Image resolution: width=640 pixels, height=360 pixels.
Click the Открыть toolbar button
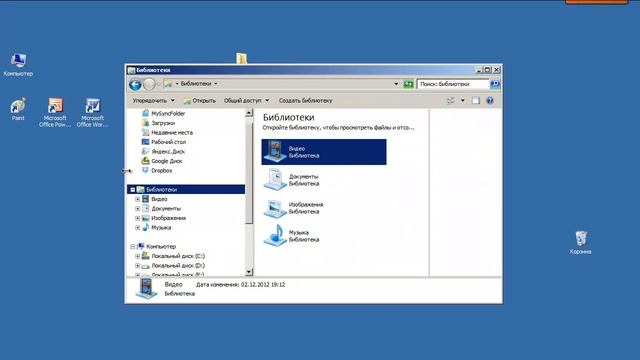[199, 100]
